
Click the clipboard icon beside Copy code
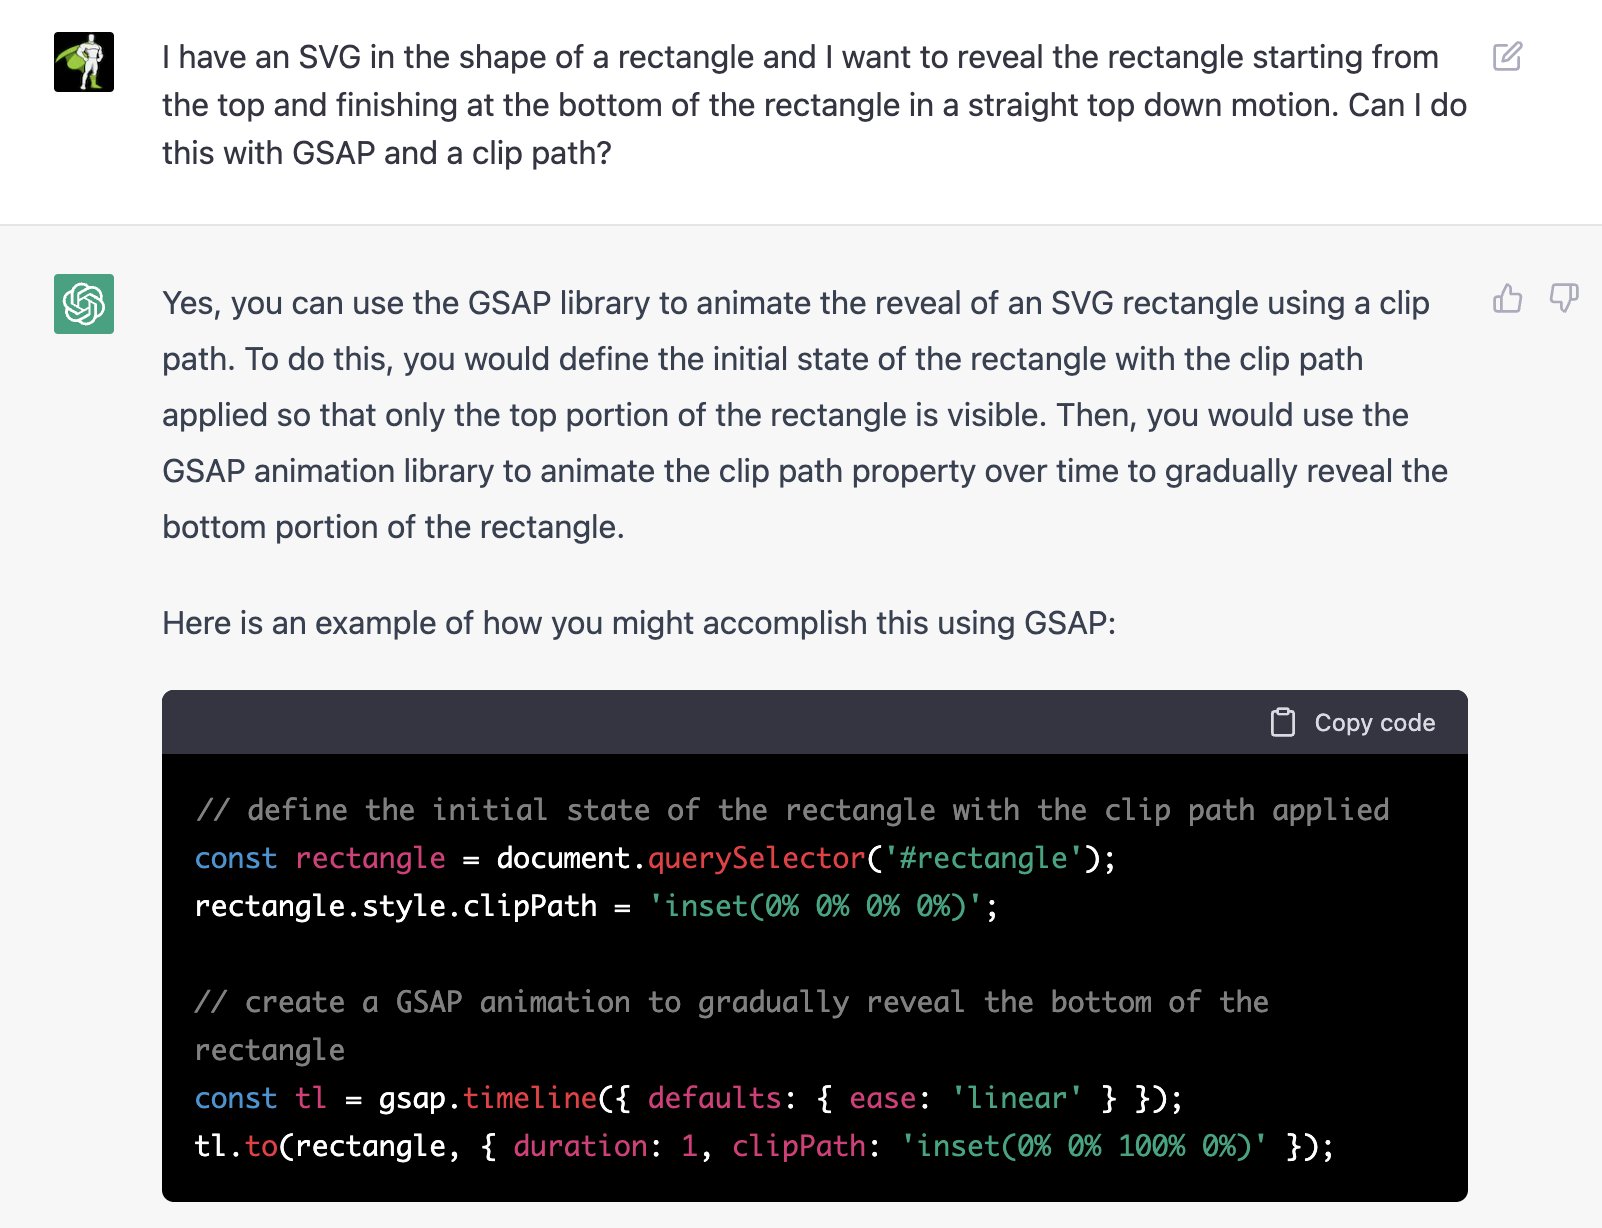click(1283, 722)
